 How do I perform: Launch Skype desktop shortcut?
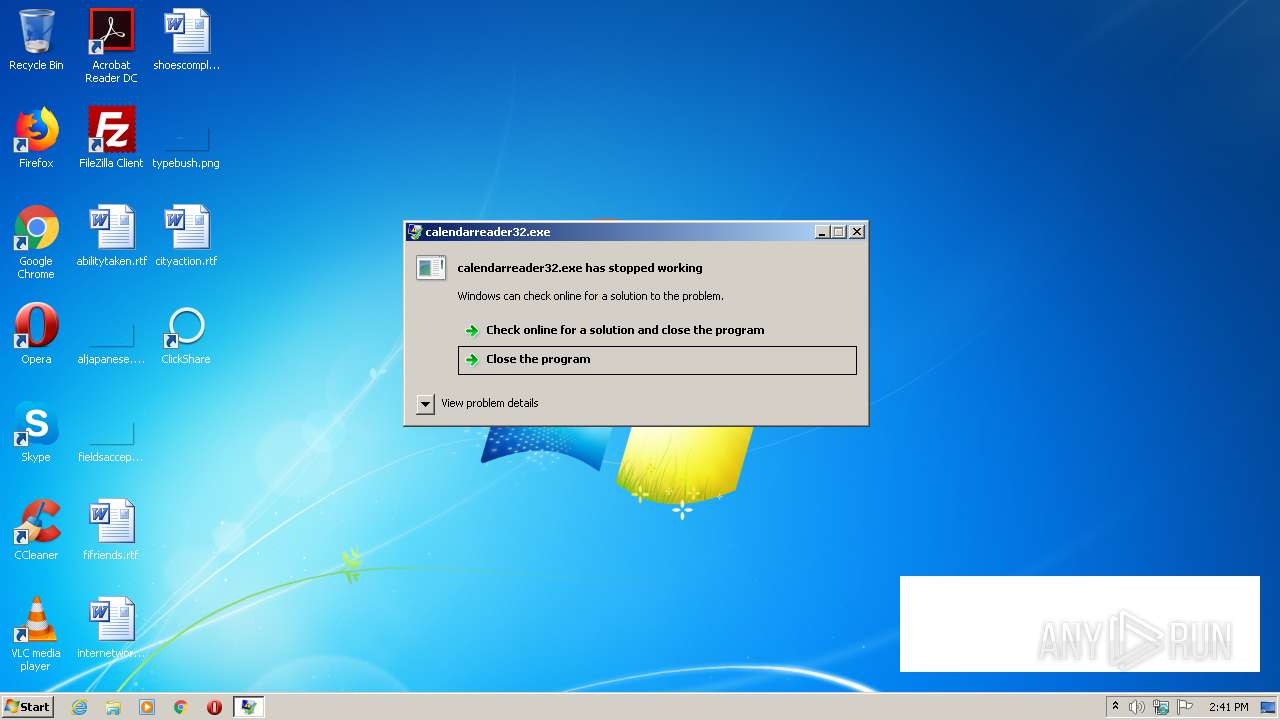(x=36, y=433)
